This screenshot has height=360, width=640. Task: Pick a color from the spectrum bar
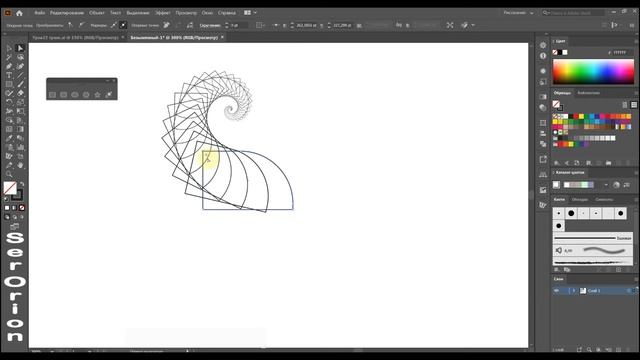[593, 71]
